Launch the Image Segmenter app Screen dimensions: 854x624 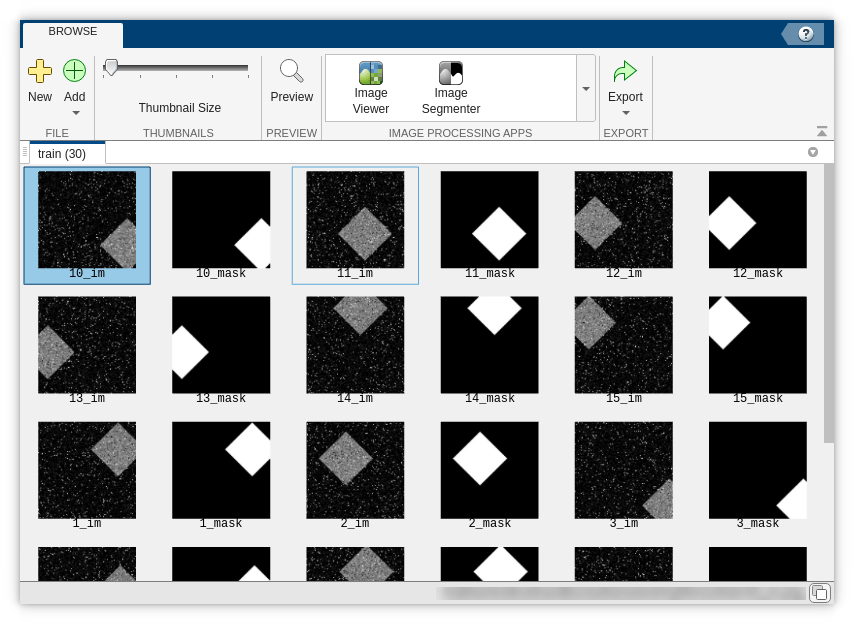pyautogui.click(x=451, y=74)
